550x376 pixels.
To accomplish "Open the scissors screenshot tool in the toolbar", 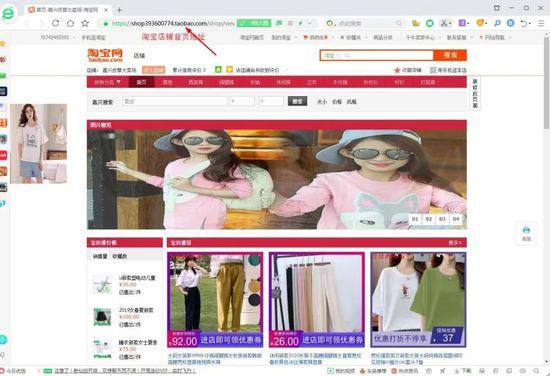I will 444,23.
